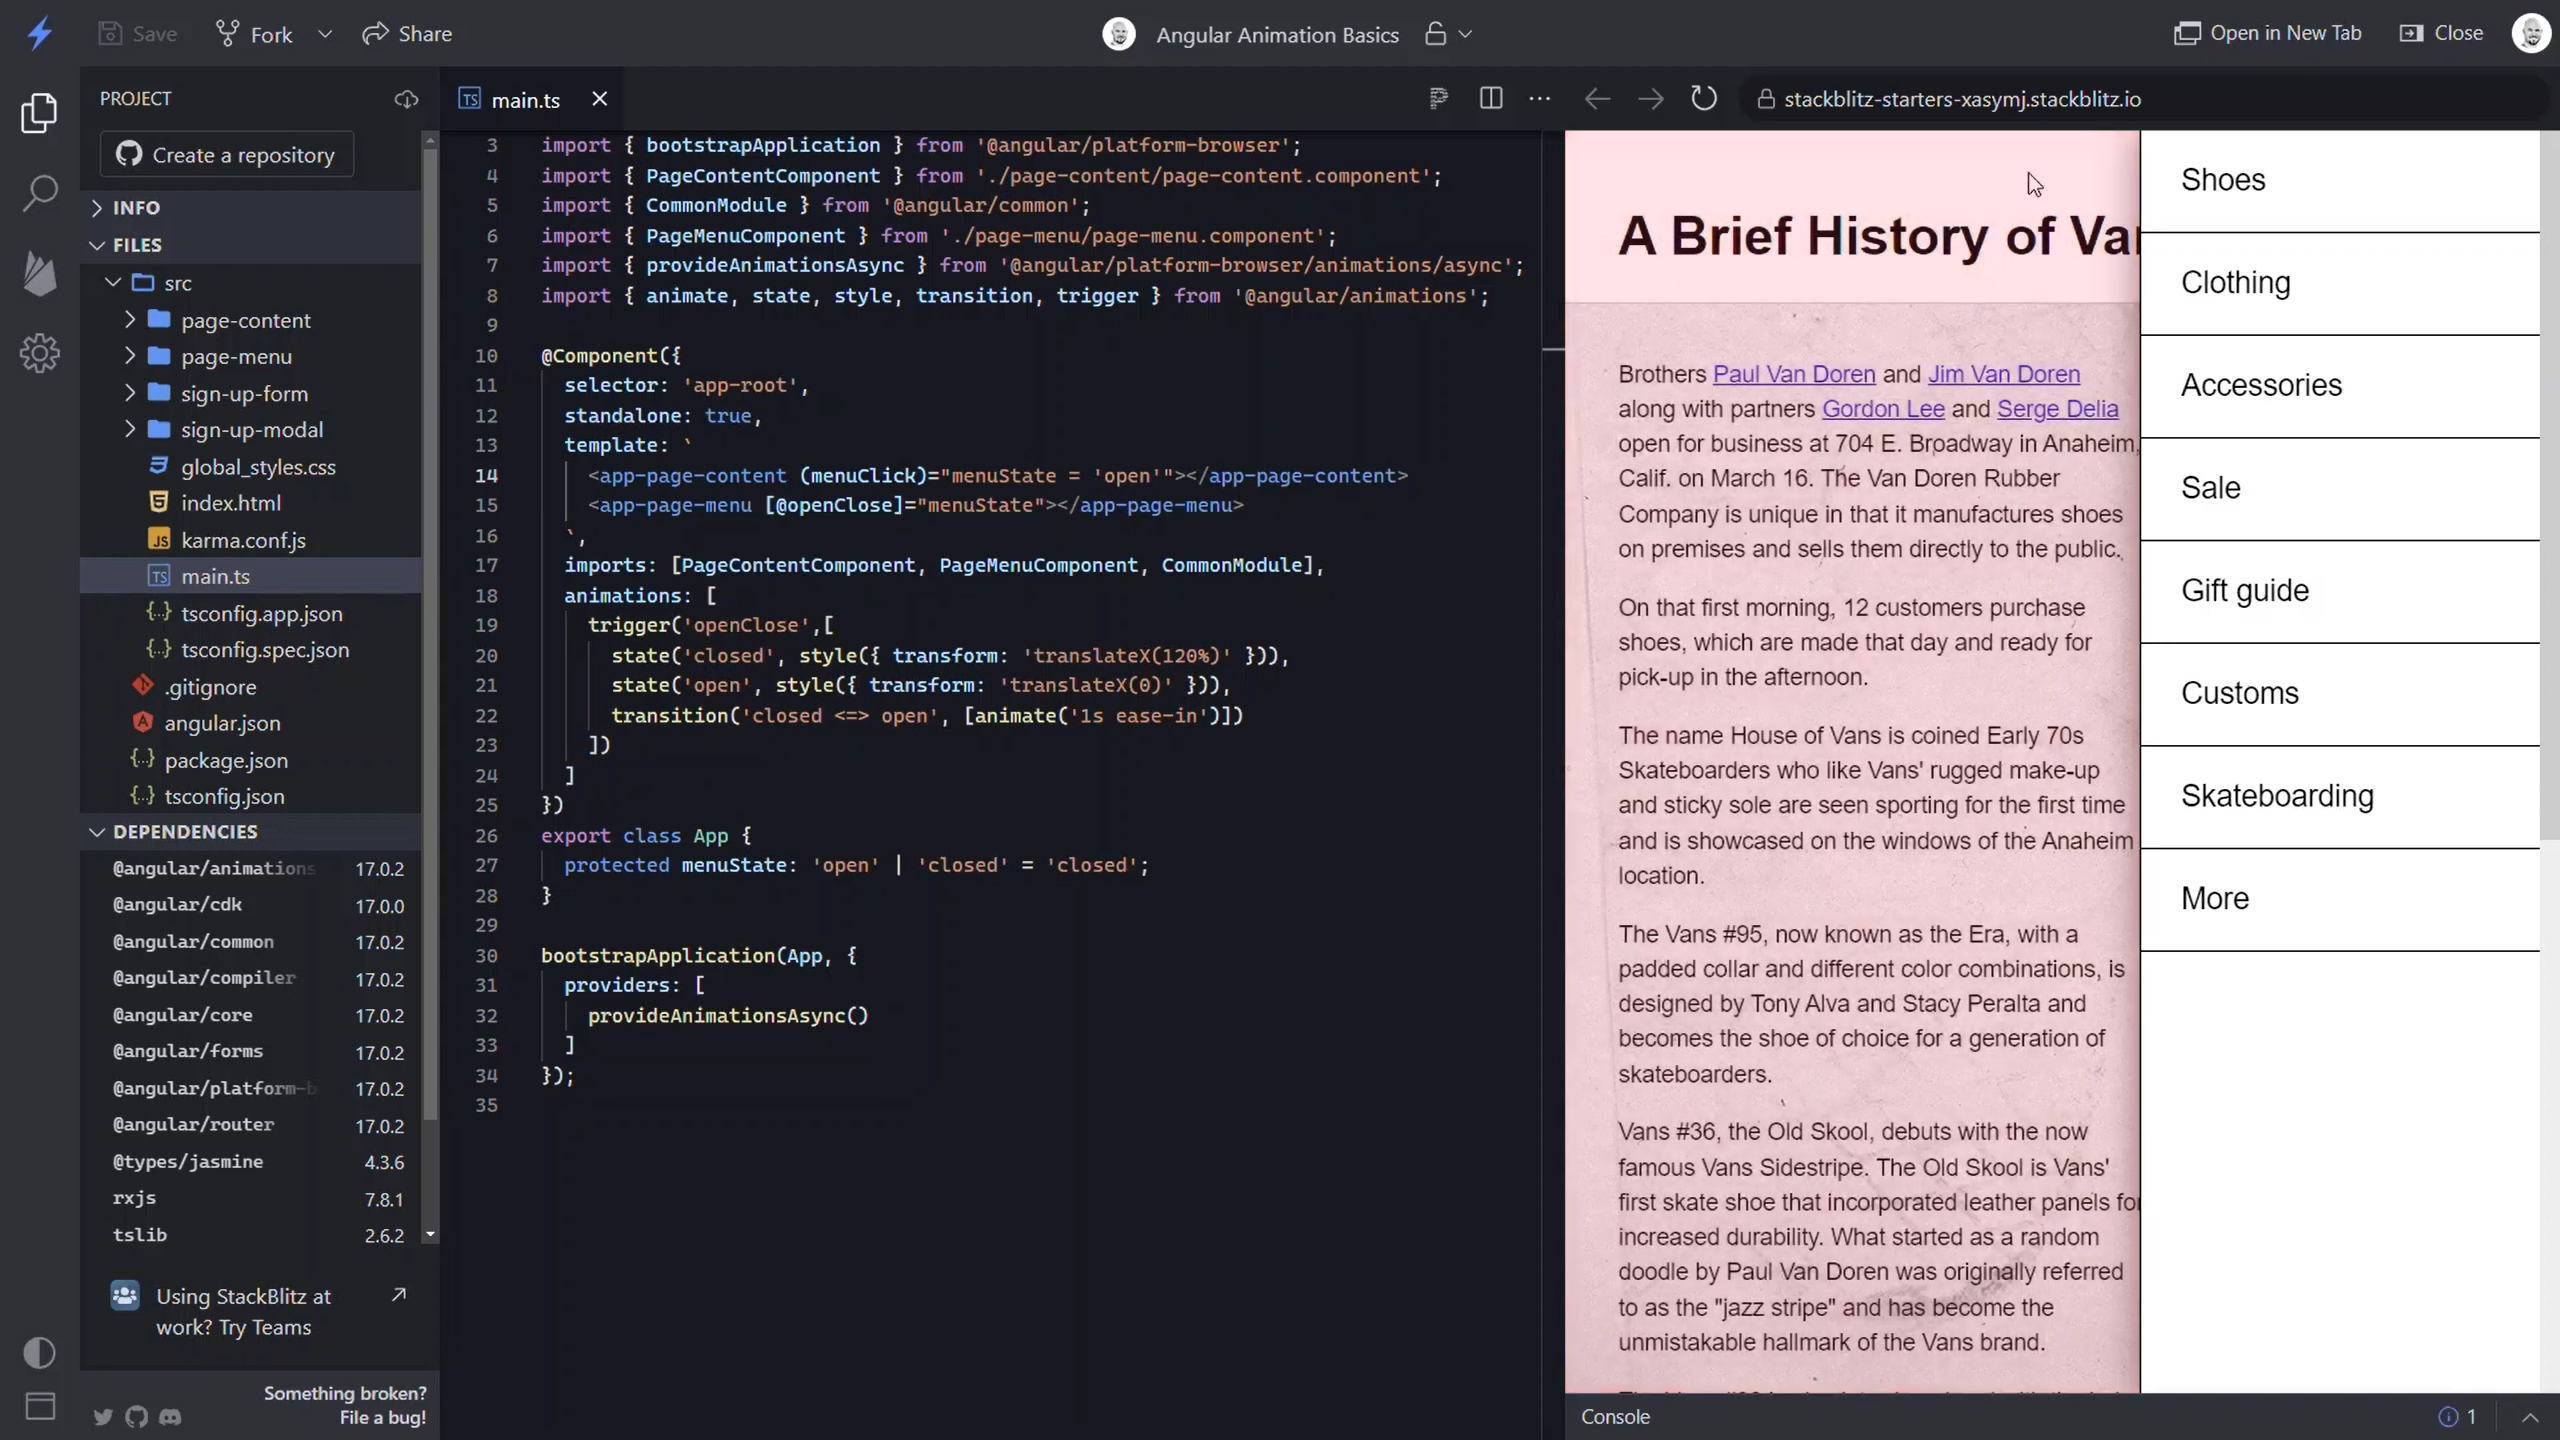Toggle the dark/light theme icon bottom sidebar
This screenshot has height=1440, width=2560.
(39, 1354)
